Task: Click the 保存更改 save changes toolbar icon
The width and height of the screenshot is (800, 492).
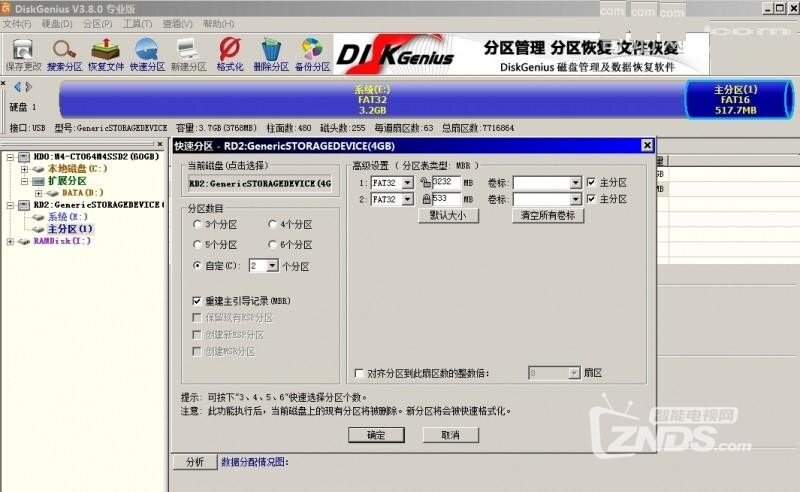Action: pos(23,55)
